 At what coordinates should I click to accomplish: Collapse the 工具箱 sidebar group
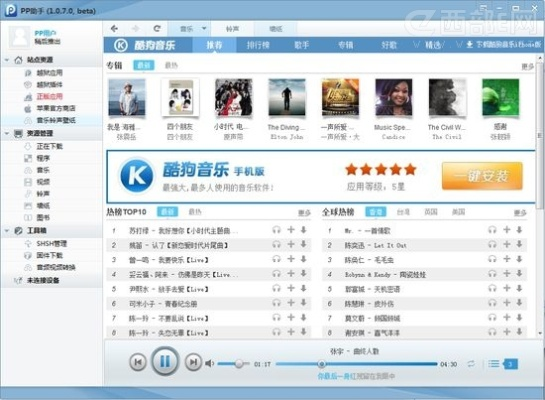point(7,230)
